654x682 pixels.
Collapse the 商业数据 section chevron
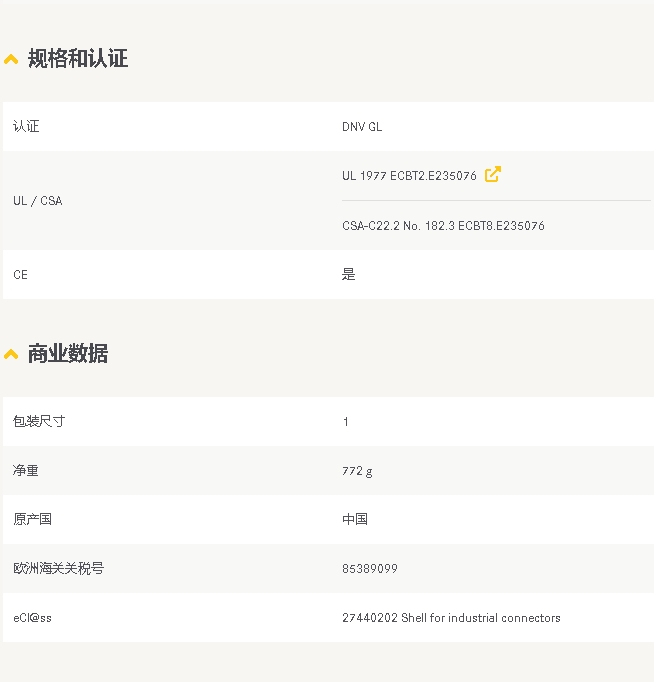[11, 354]
